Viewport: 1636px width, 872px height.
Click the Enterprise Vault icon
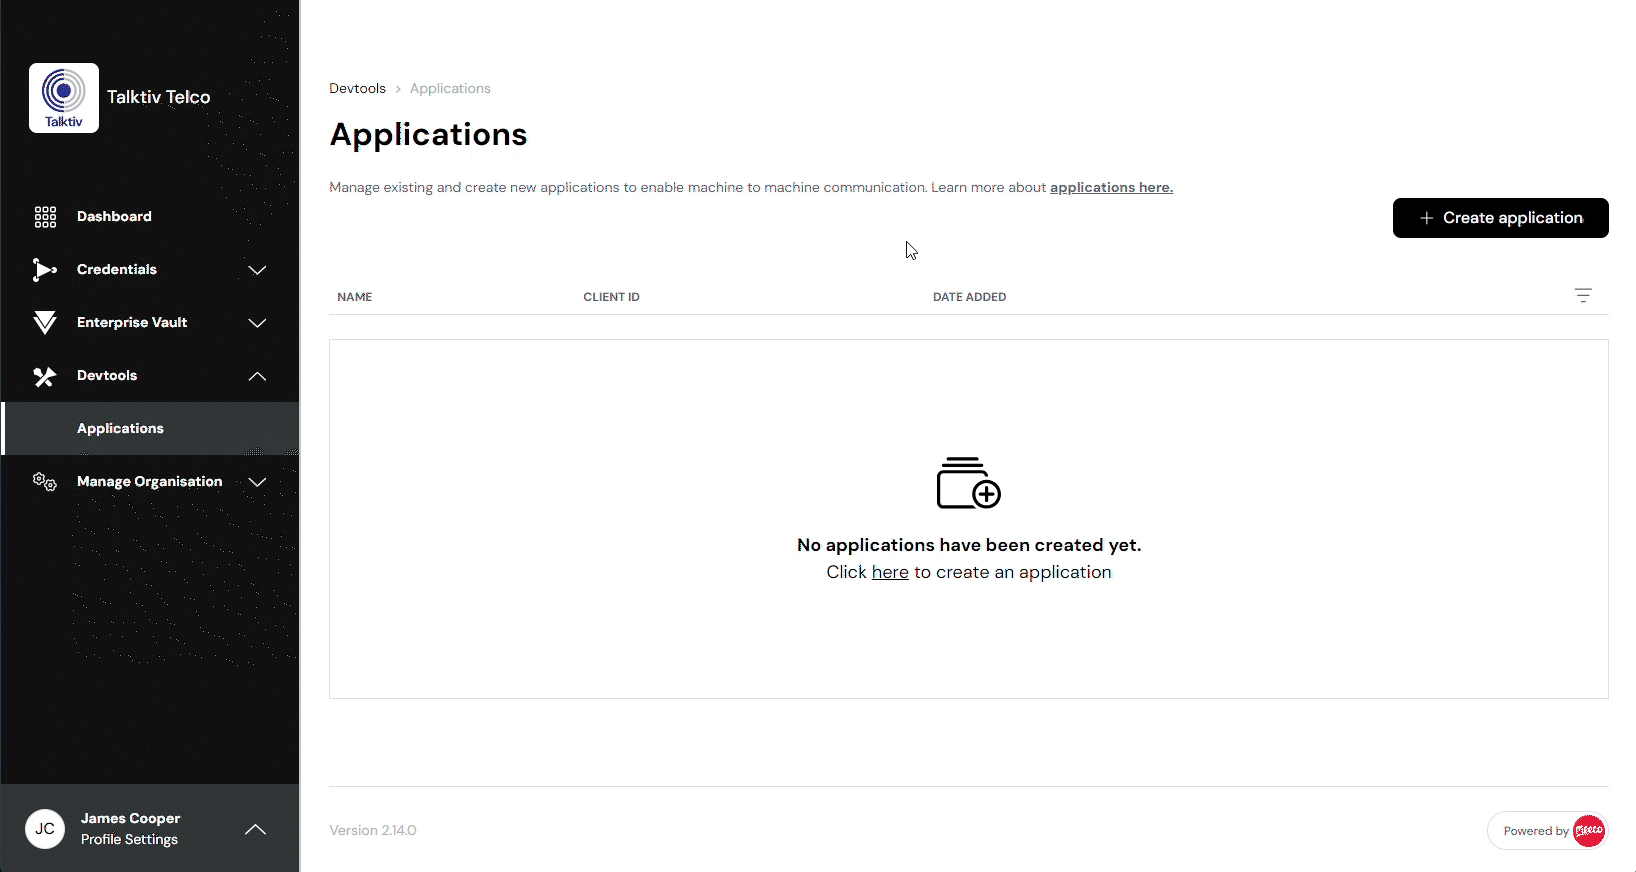click(x=45, y=323)
